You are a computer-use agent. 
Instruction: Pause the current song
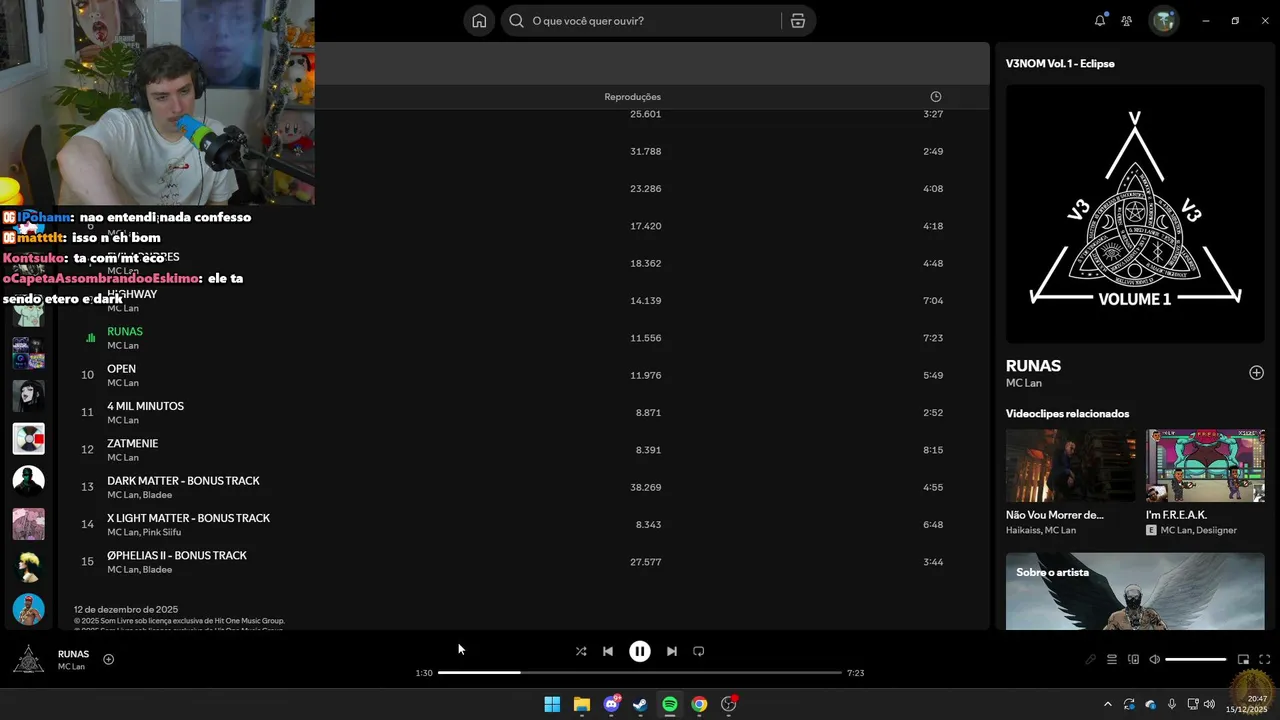pos(640,651)
